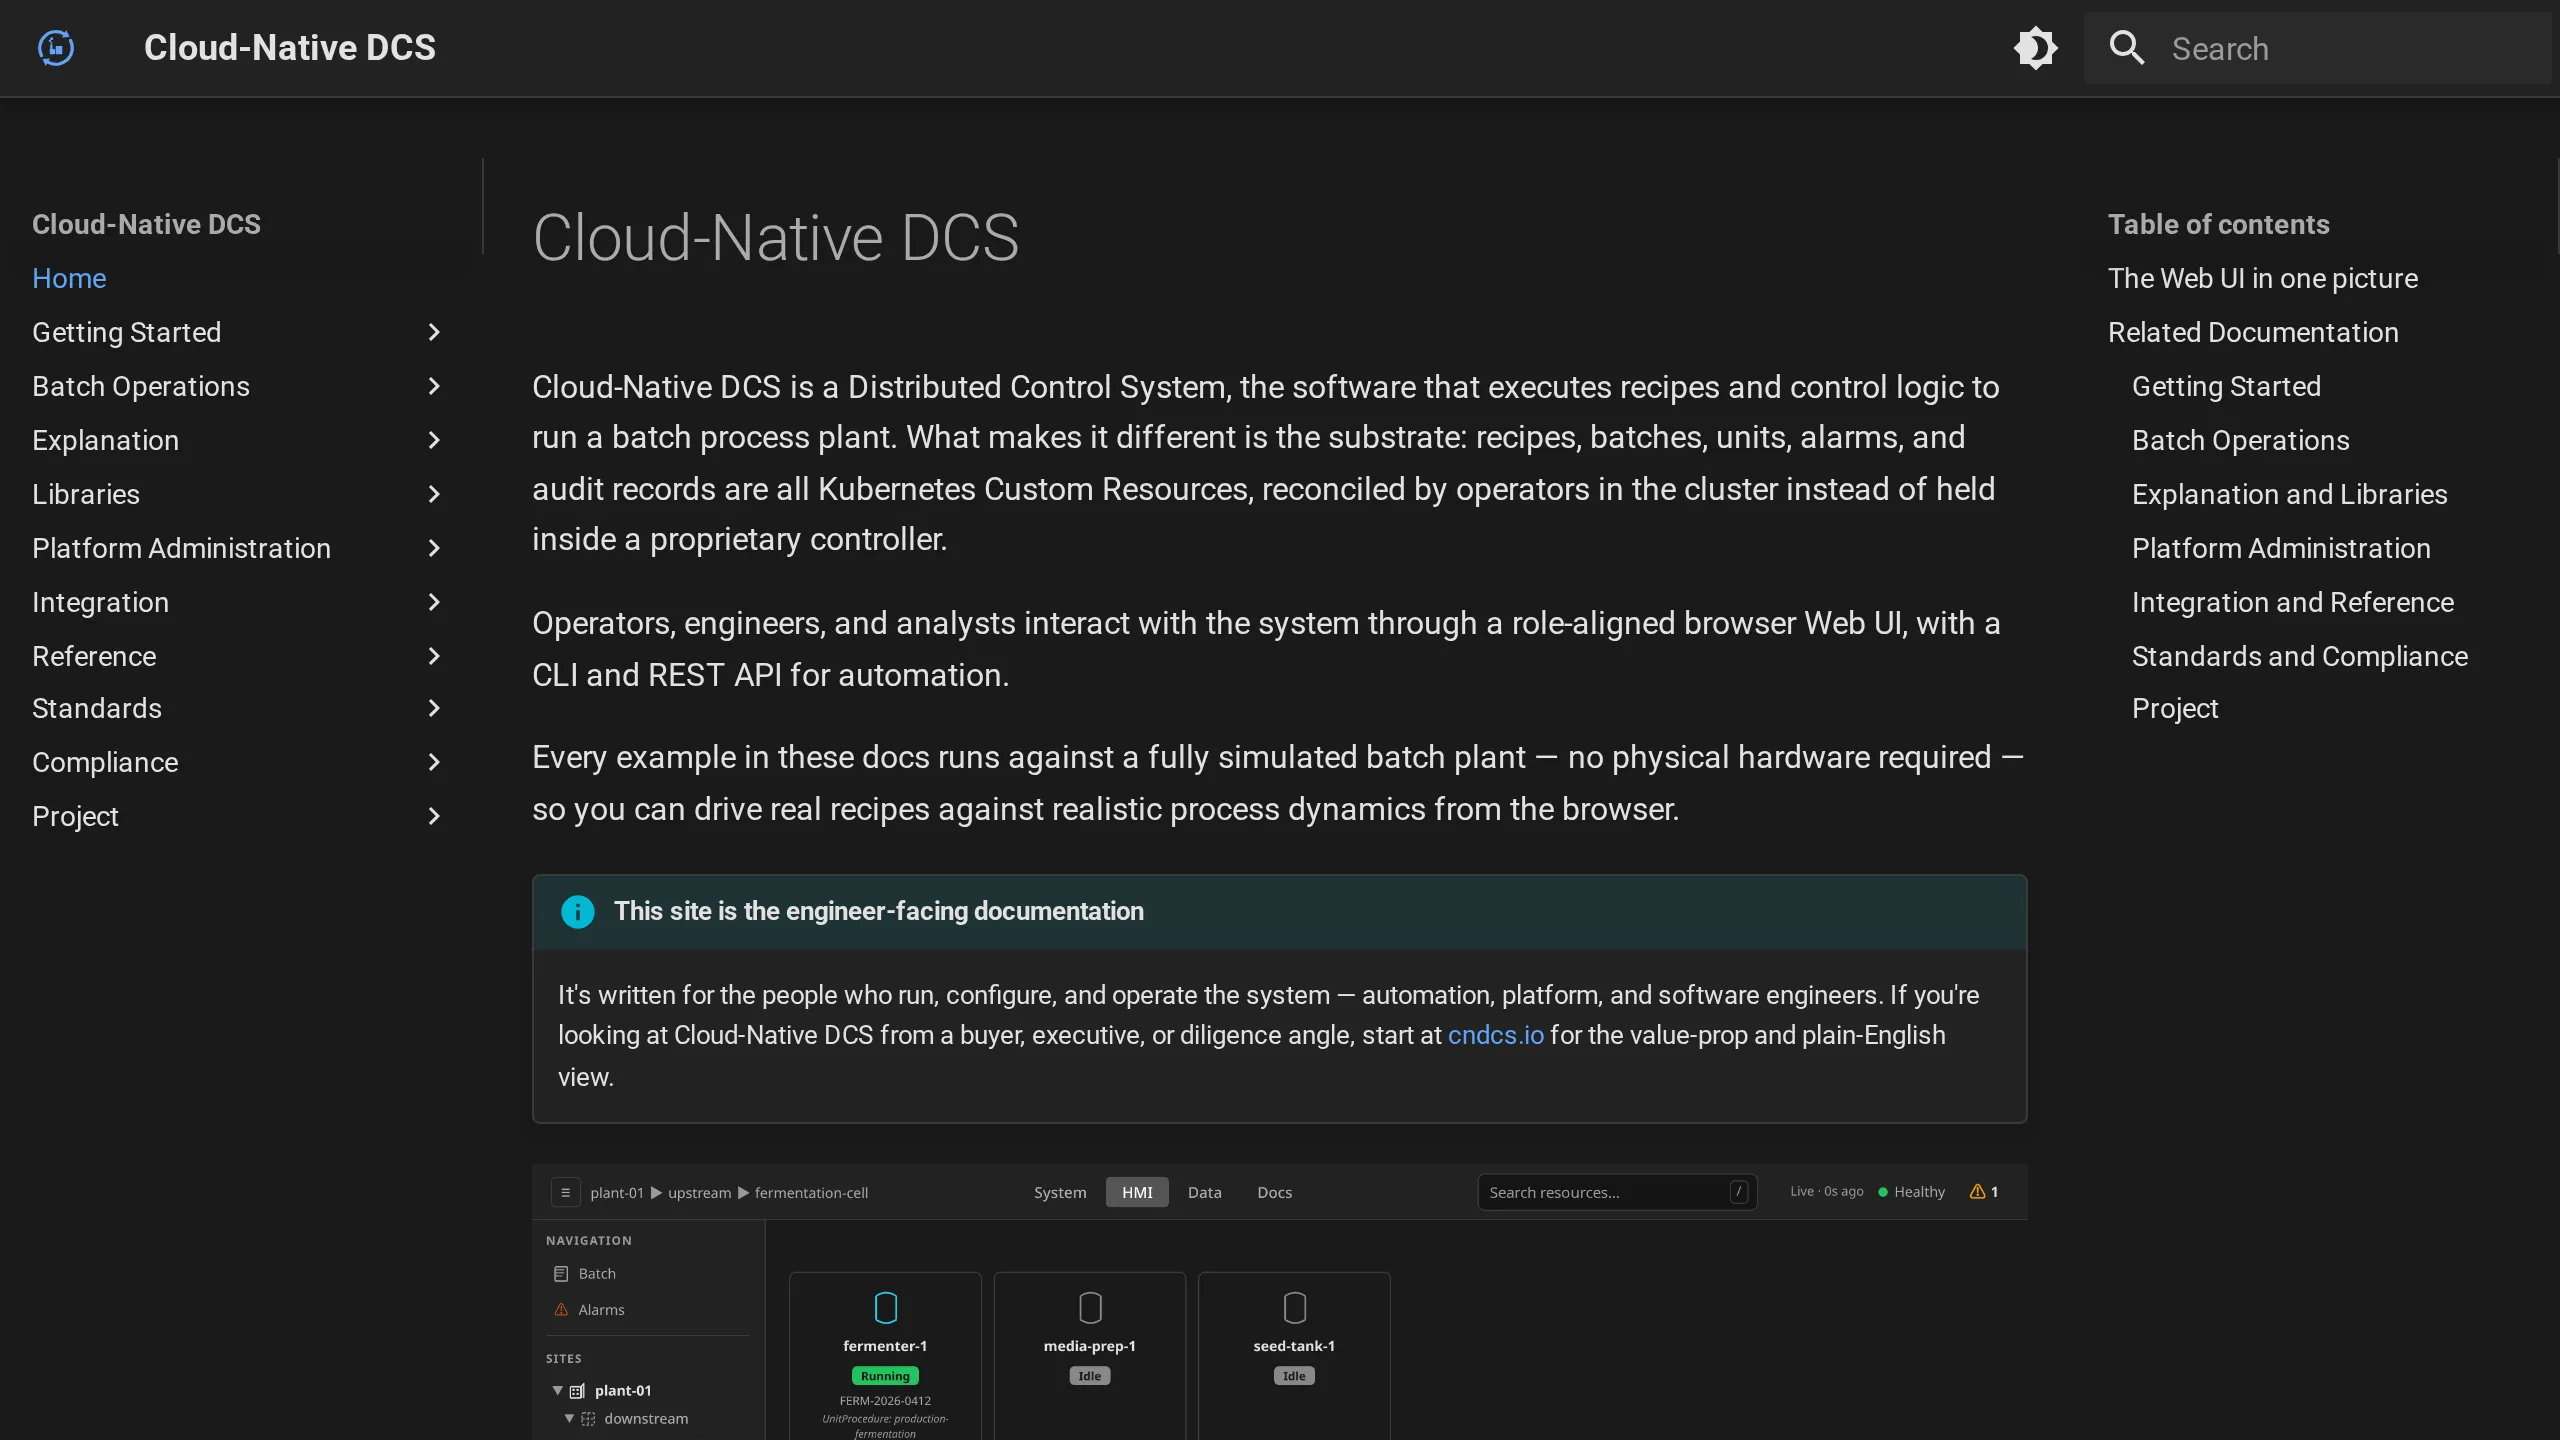The height and width of the screenshot is (1440, 2560).
Task: Open Reference in left navigation
Action: pyautogui.click(x=94, y=656)
